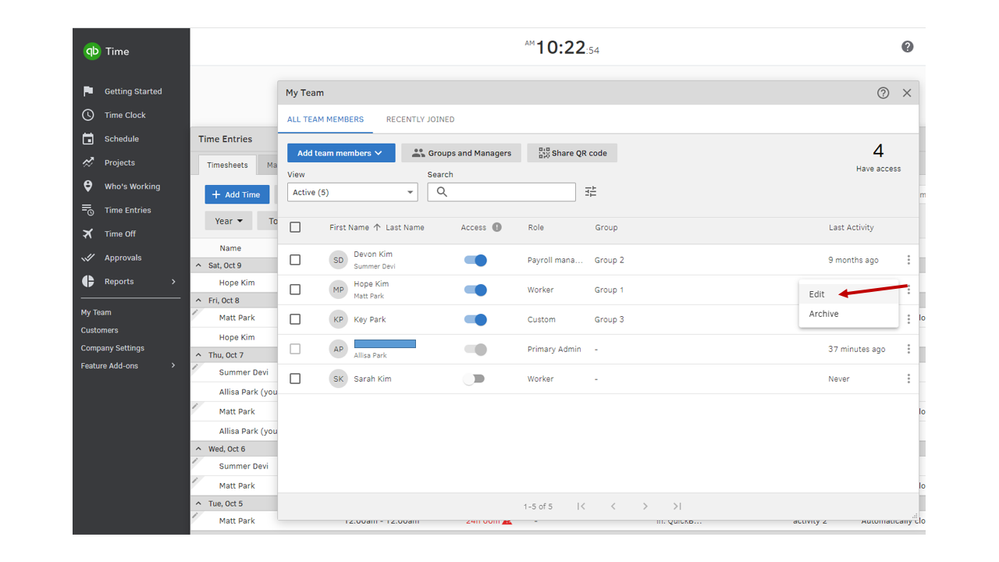Go to the next page of team list
The image size is (999, 562).
[x=645, y=506]
